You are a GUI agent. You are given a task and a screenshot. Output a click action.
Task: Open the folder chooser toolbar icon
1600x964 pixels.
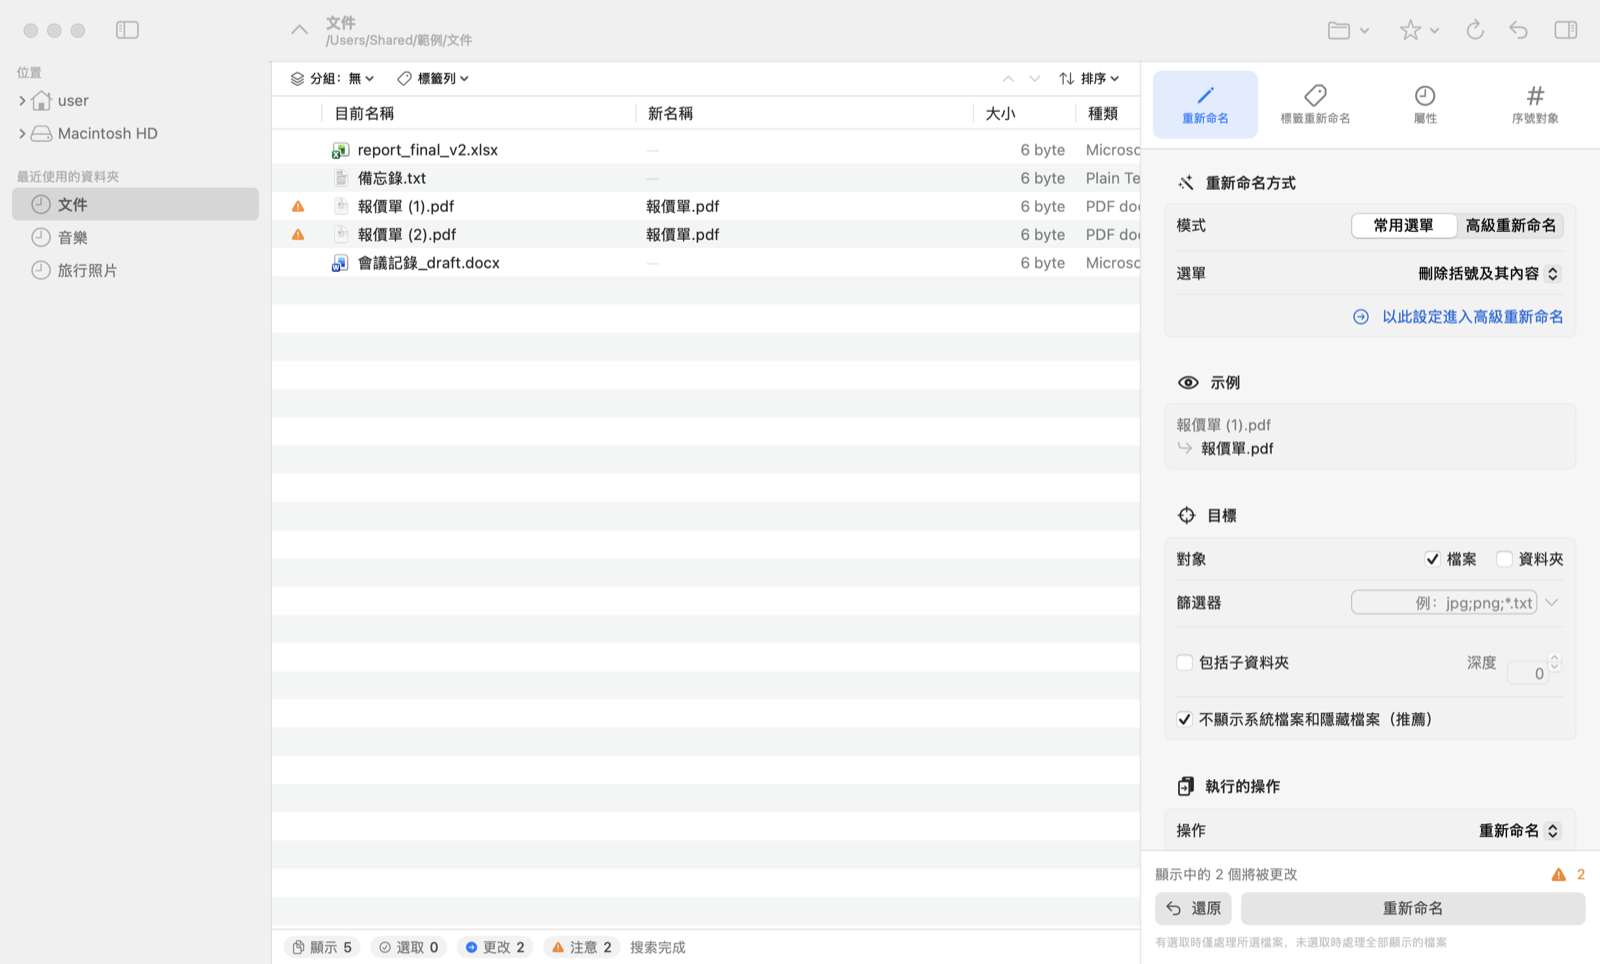(1348, 30)
